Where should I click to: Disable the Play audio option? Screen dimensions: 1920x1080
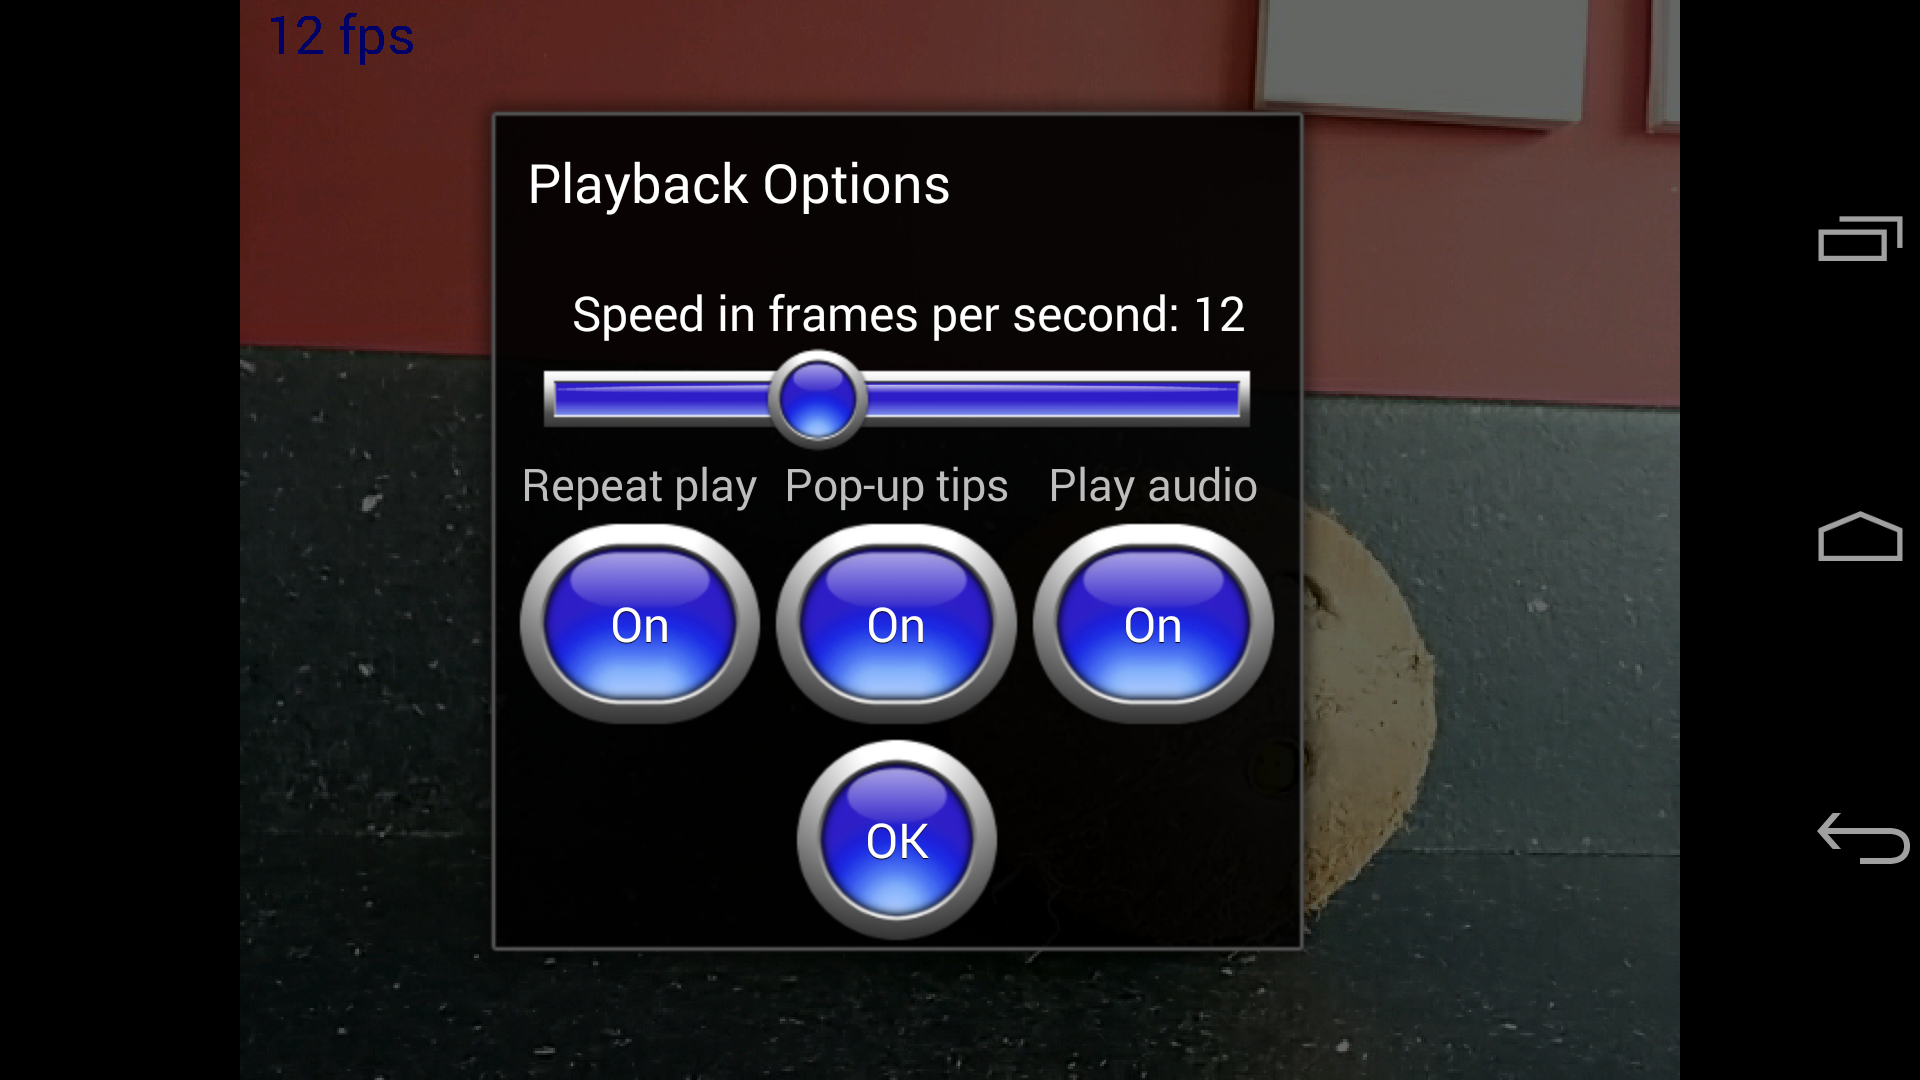pos(1153,624)
